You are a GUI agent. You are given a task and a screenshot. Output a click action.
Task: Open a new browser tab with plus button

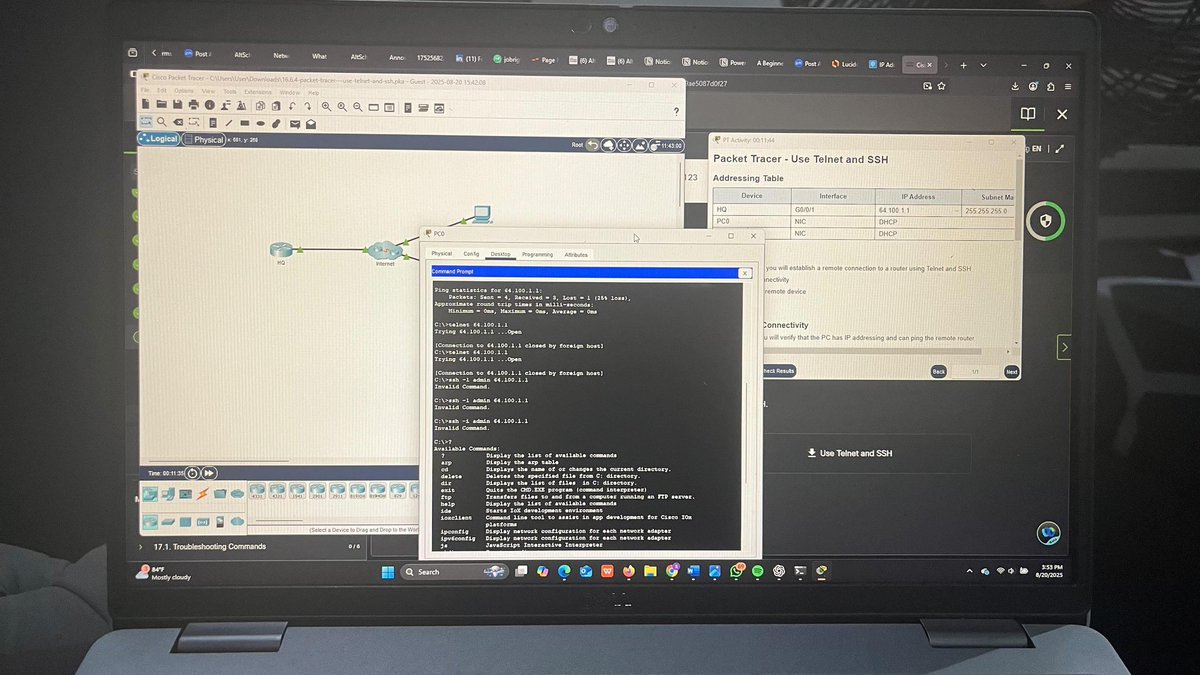coord(963,65)
